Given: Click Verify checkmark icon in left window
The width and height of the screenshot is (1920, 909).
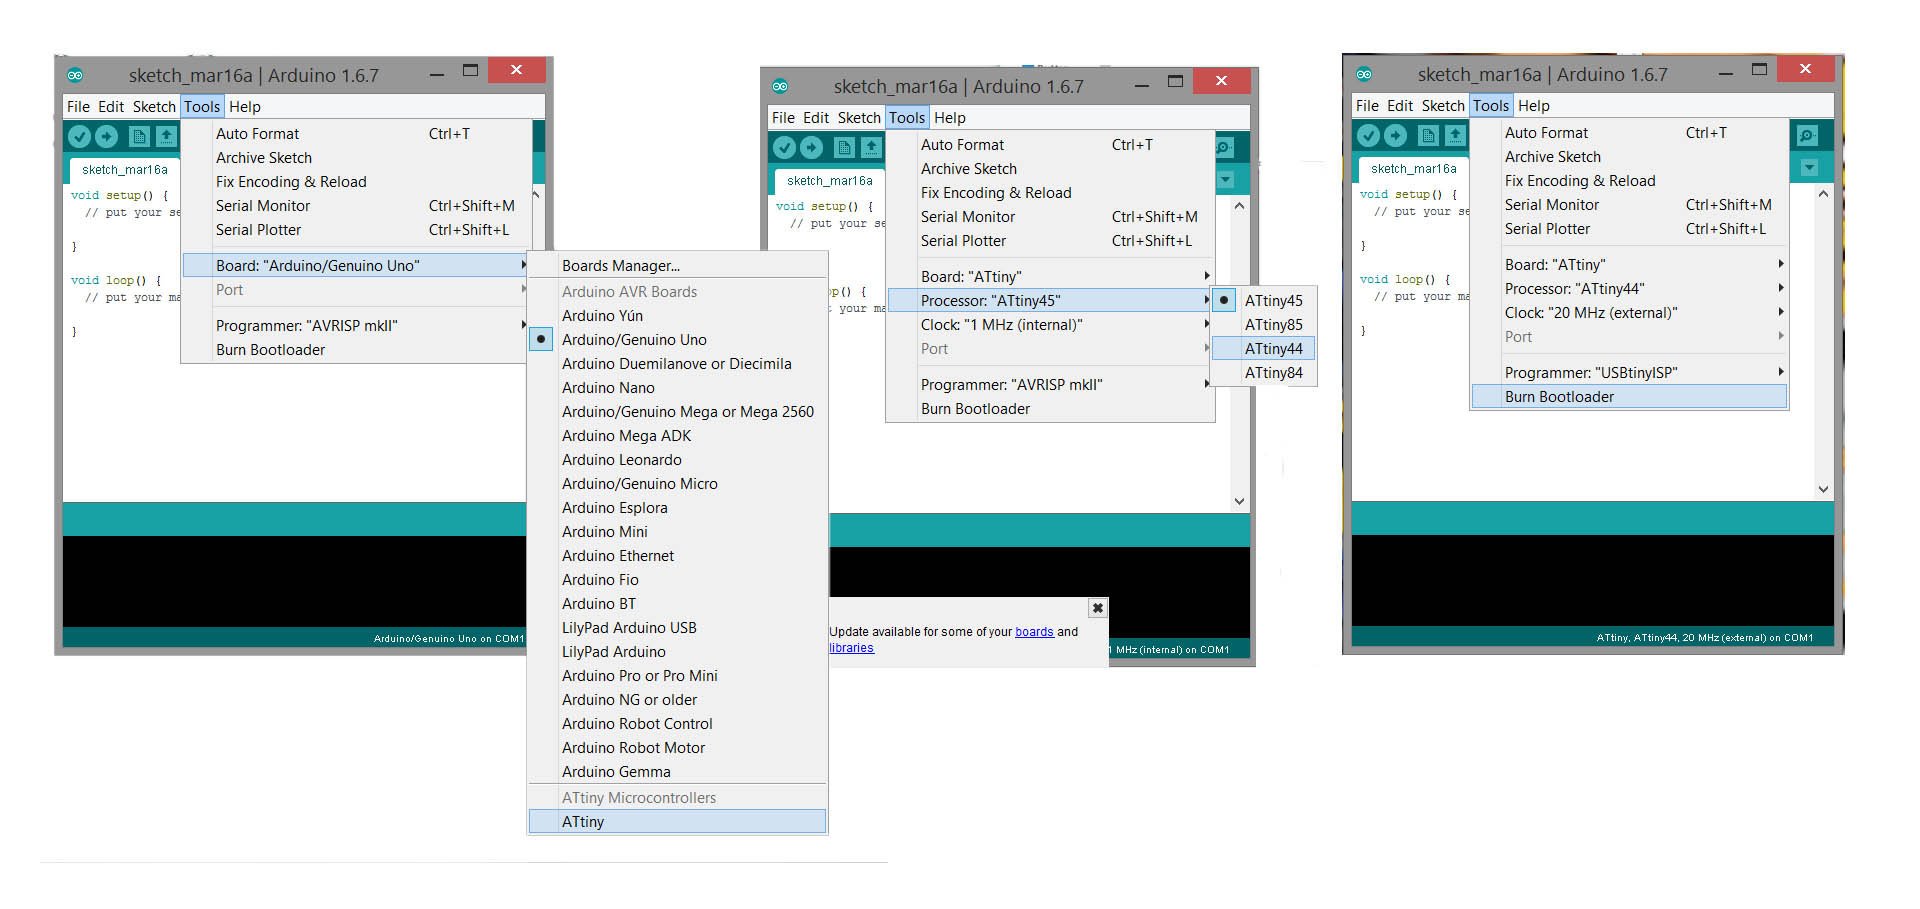Looking at the screenshot, I should (x=80, y=136).
